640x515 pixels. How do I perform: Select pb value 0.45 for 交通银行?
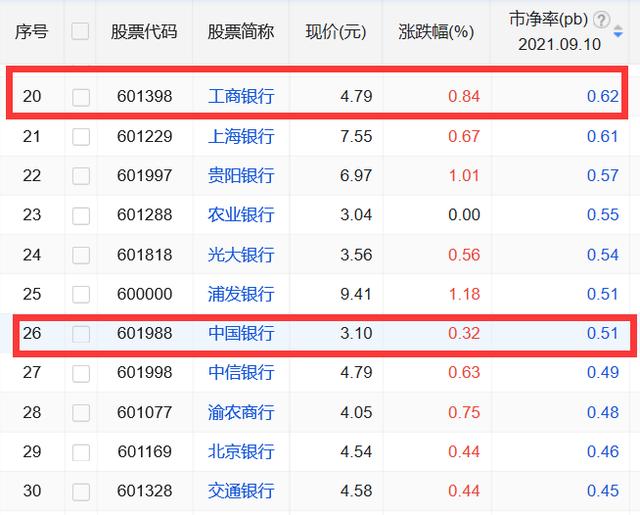coord(603,491)
